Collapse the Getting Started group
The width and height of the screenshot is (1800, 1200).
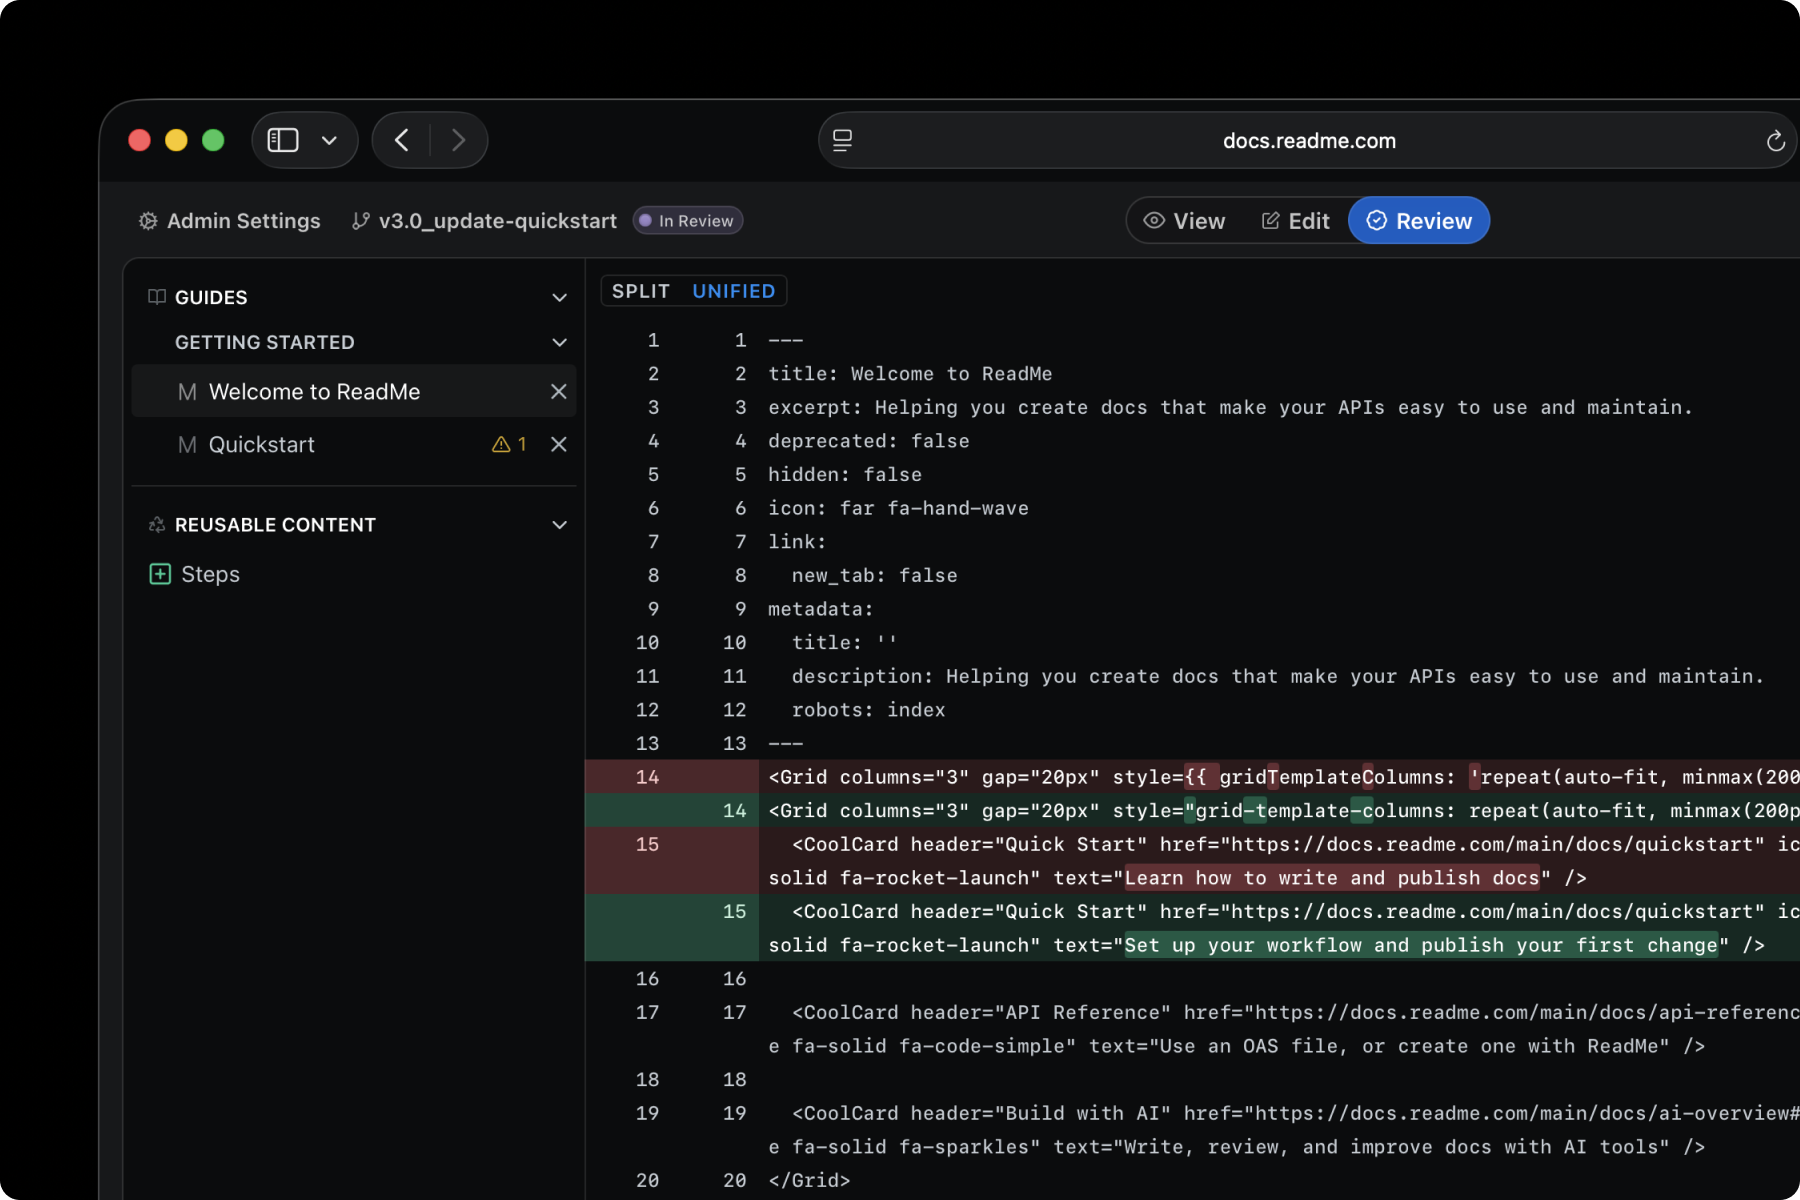559,343
